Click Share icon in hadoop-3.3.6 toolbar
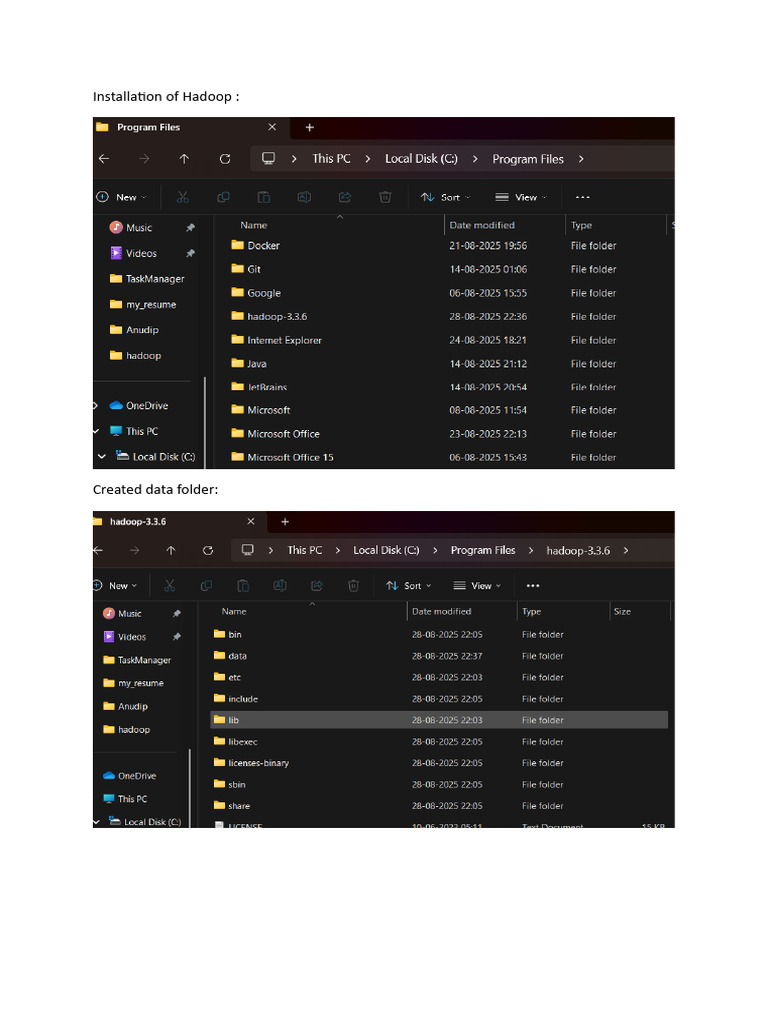The image size is (768, 1024). tap(317, 586)
